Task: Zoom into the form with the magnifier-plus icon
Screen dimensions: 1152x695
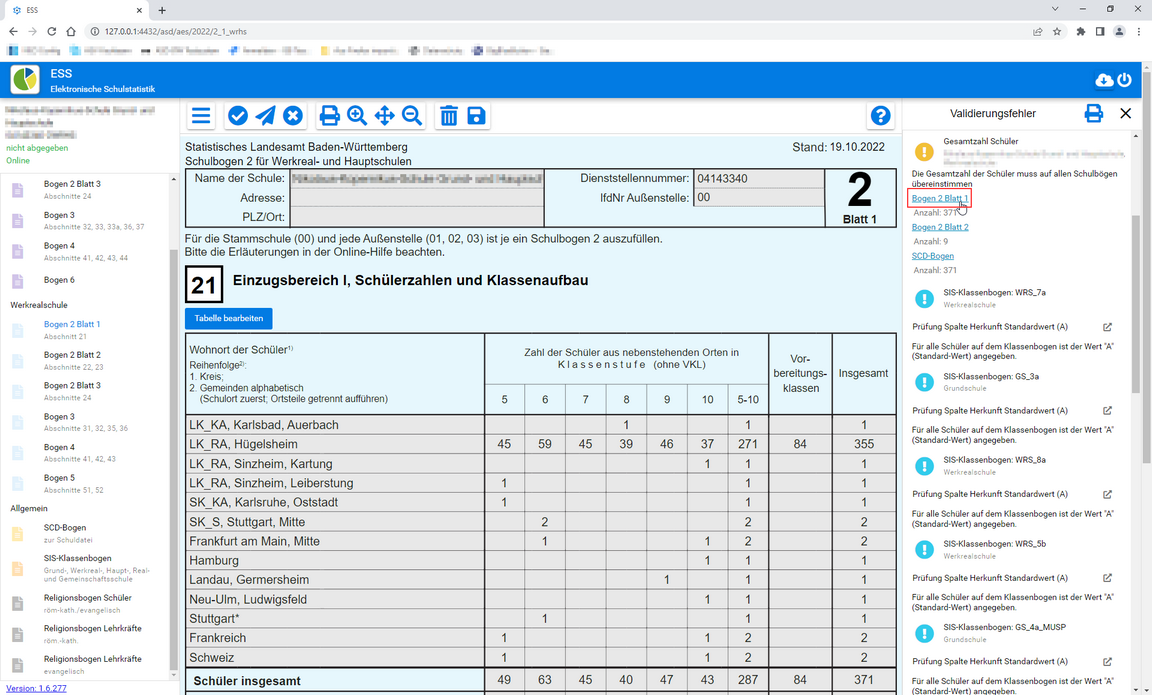Action: coord(356,115)
